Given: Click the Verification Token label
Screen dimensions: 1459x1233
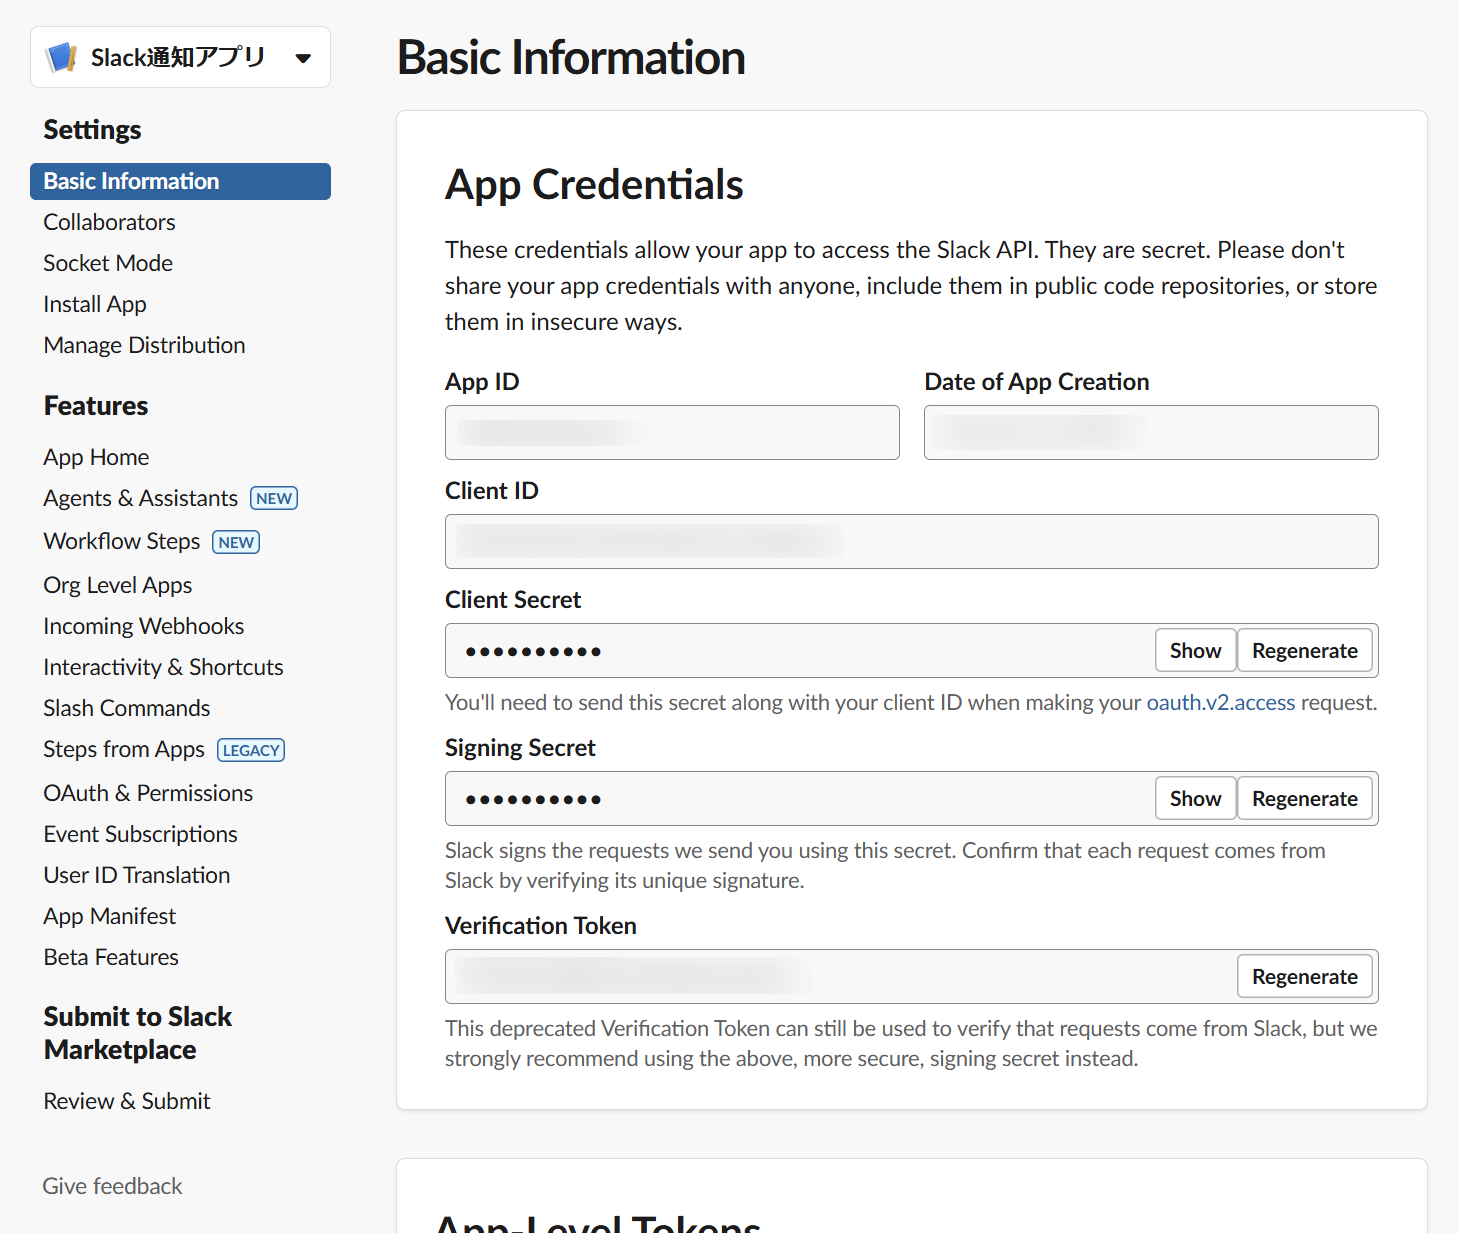Looking at the screenshot, I should 541,926.
